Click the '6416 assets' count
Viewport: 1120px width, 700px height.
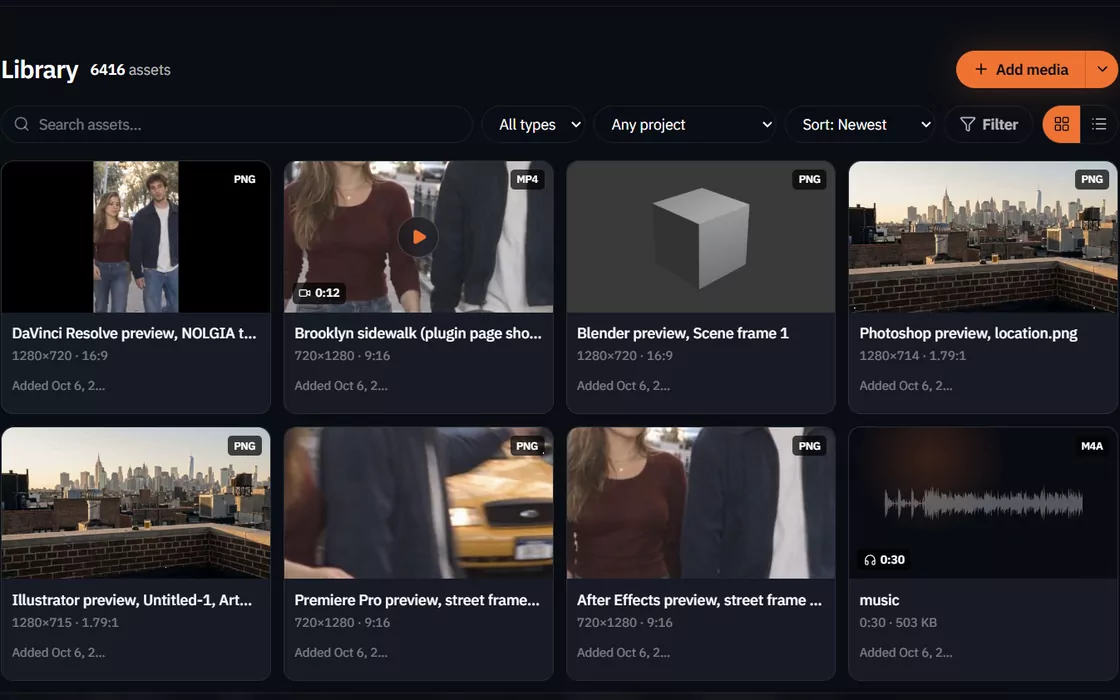130,70
